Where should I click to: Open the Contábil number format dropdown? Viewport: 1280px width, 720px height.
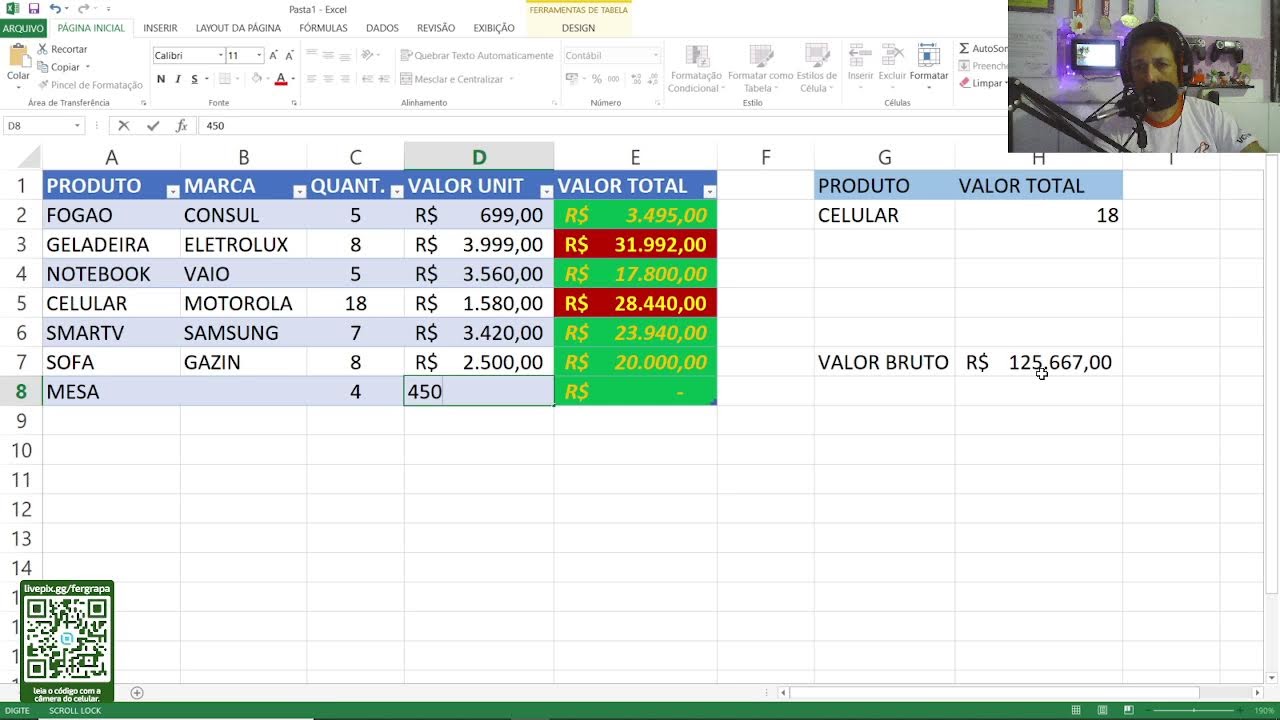pyautogui.click(x=656, y=56)
